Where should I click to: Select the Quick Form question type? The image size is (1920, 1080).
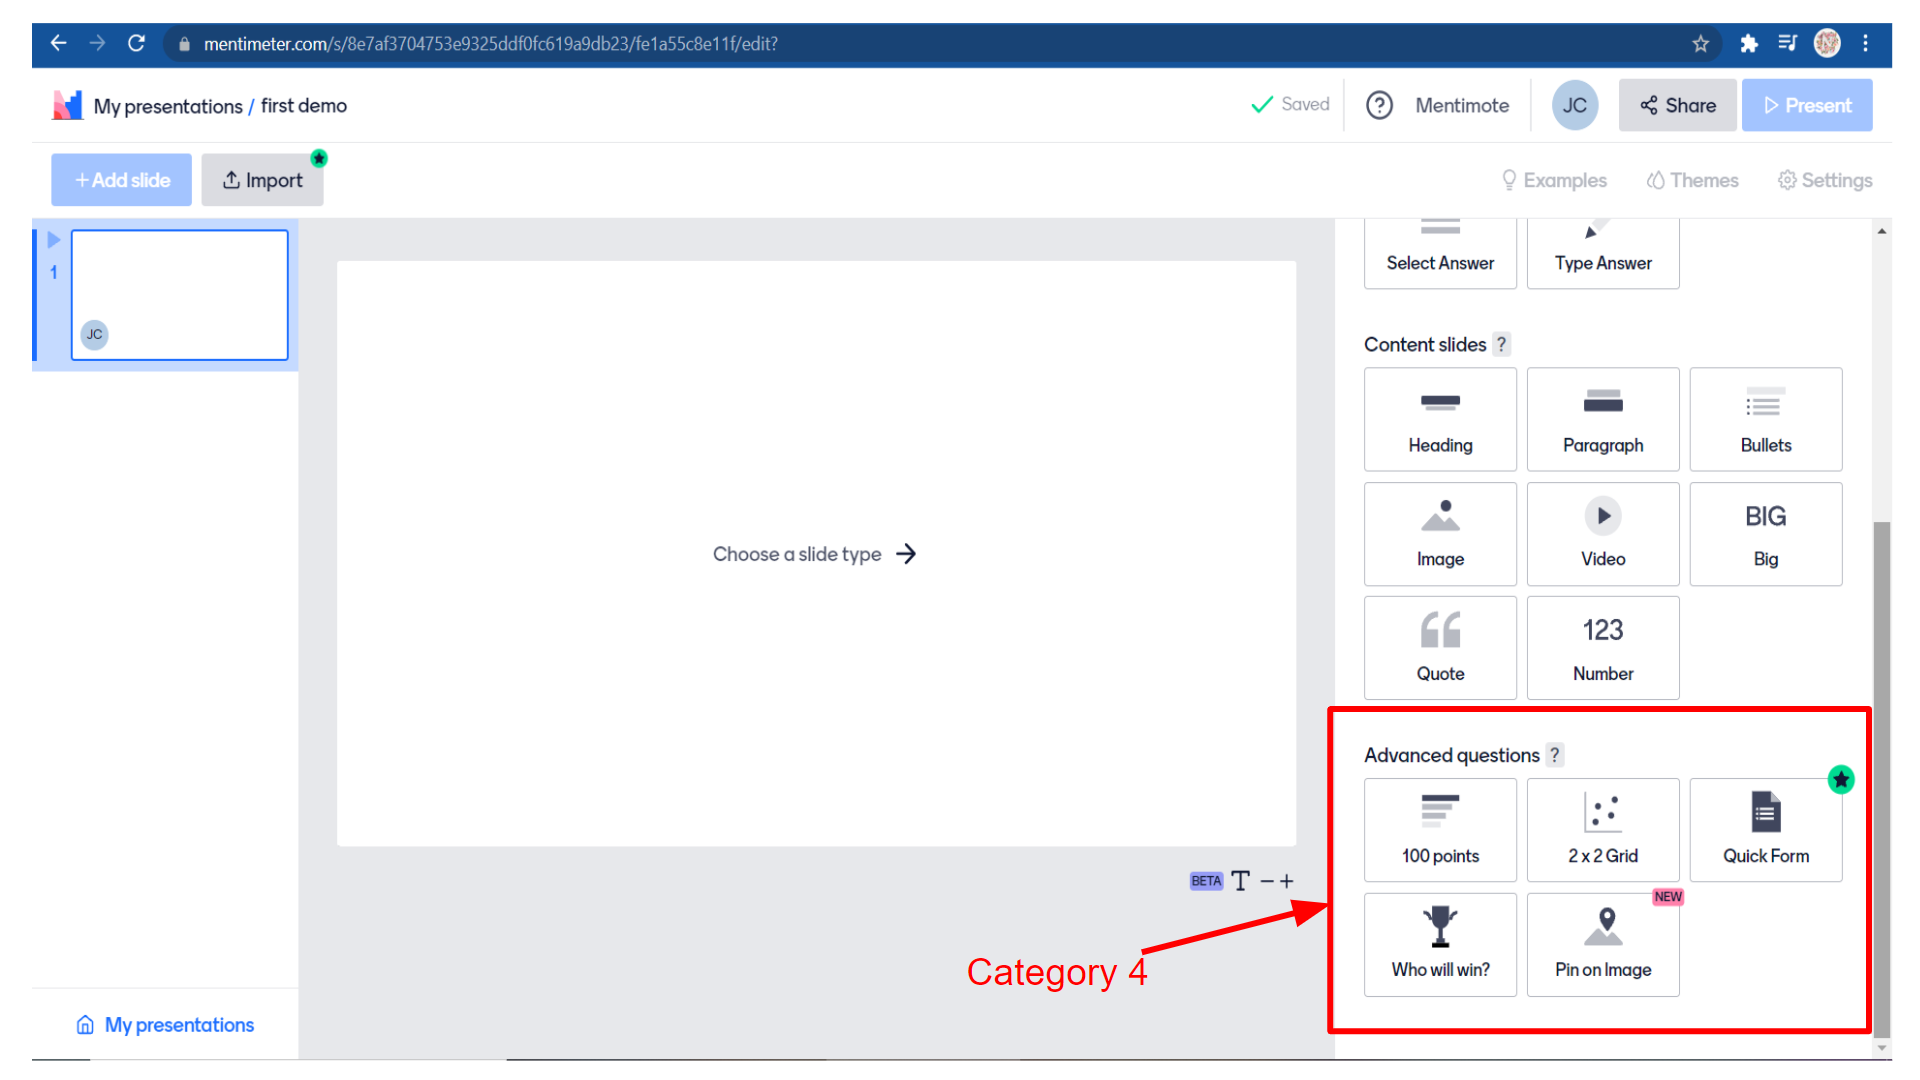[1765, 830]
